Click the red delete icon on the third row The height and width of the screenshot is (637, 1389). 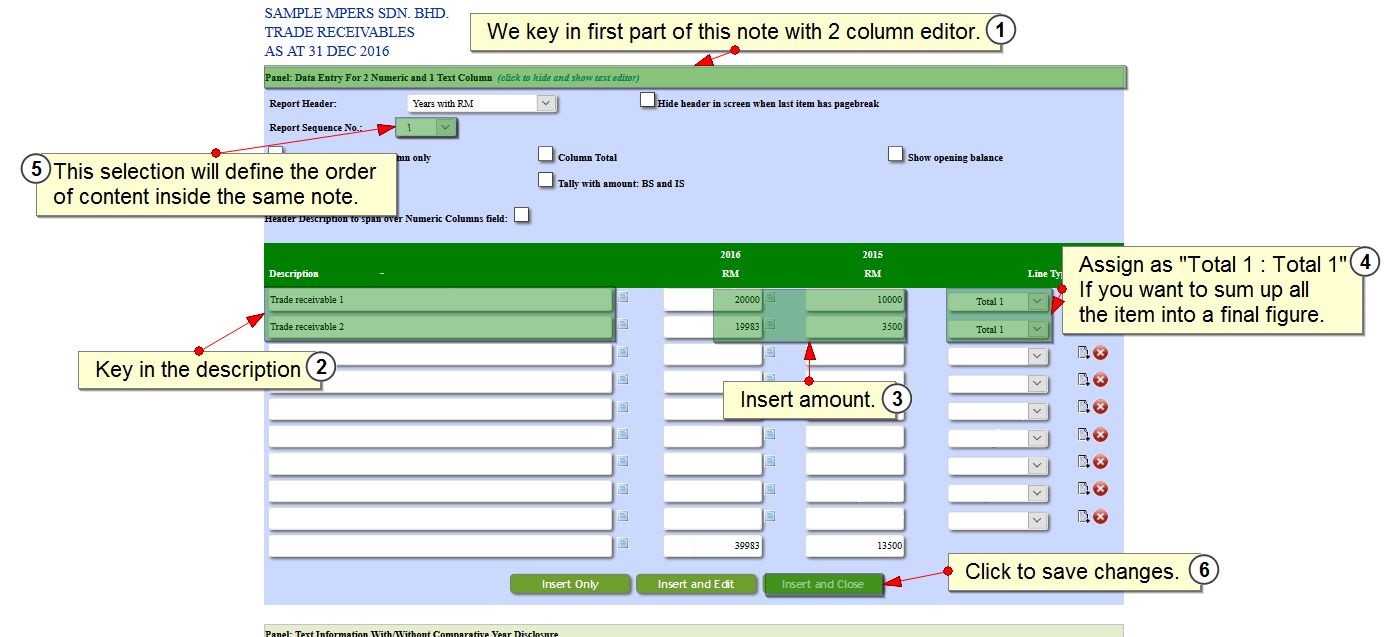coord(1100,352)
